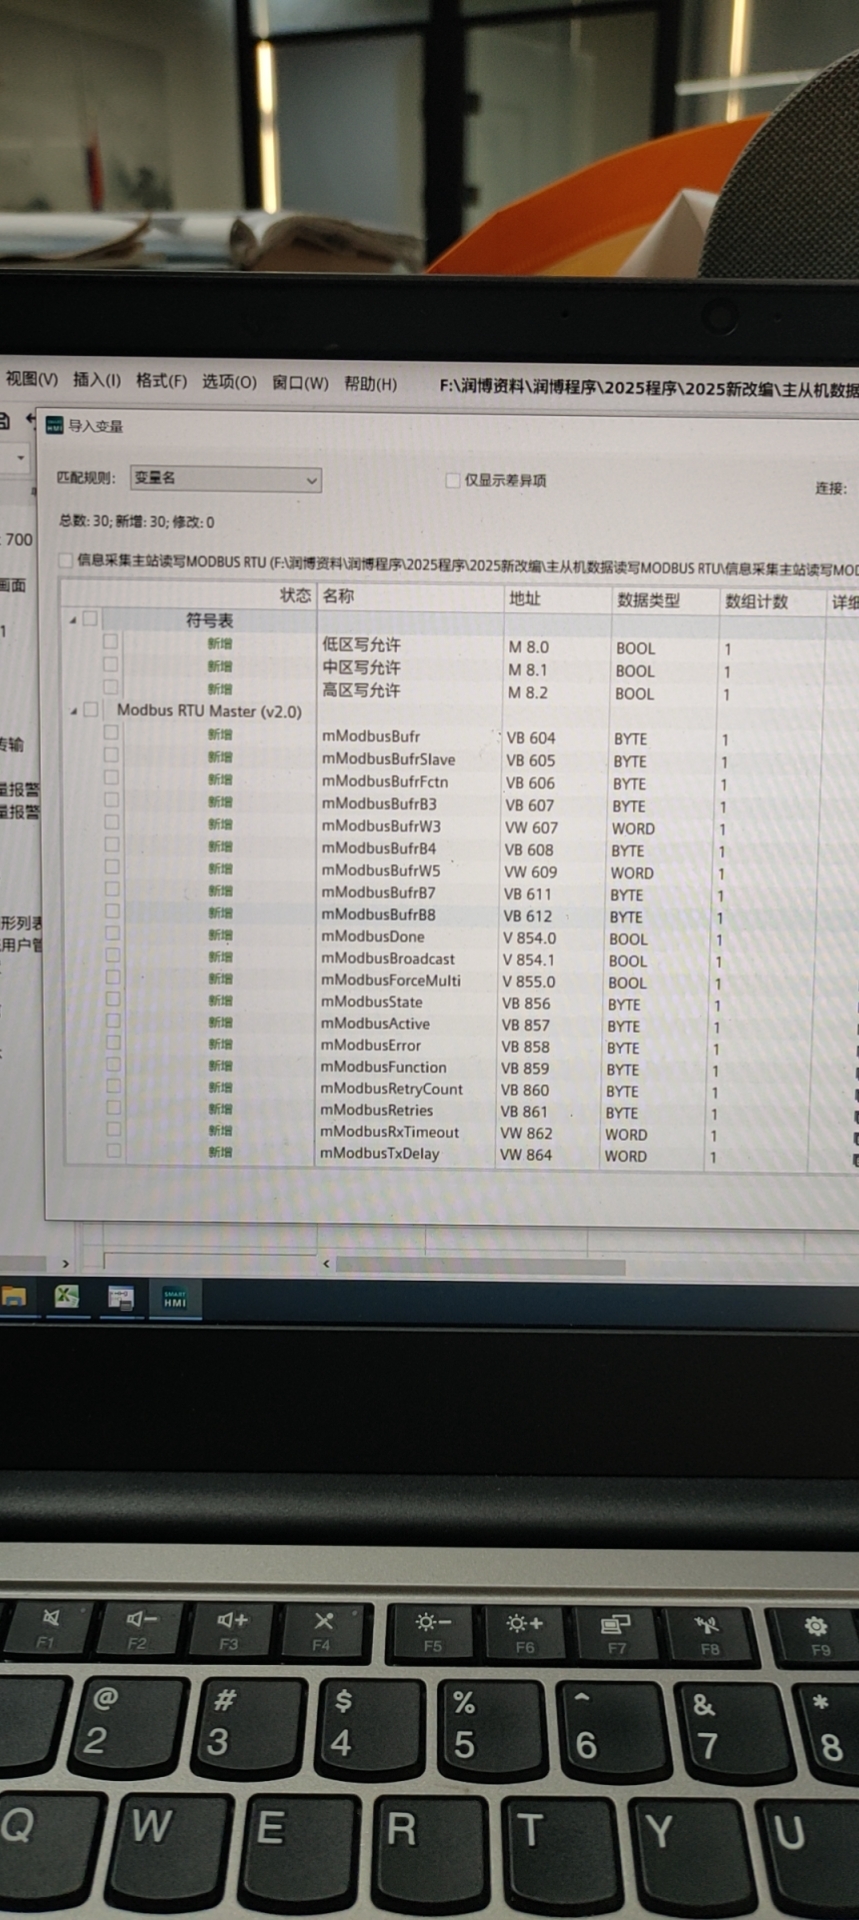Screen dimensions: 859x1920
Task: Click the 数组计数 column header
Action: click(x=756, y=601)
